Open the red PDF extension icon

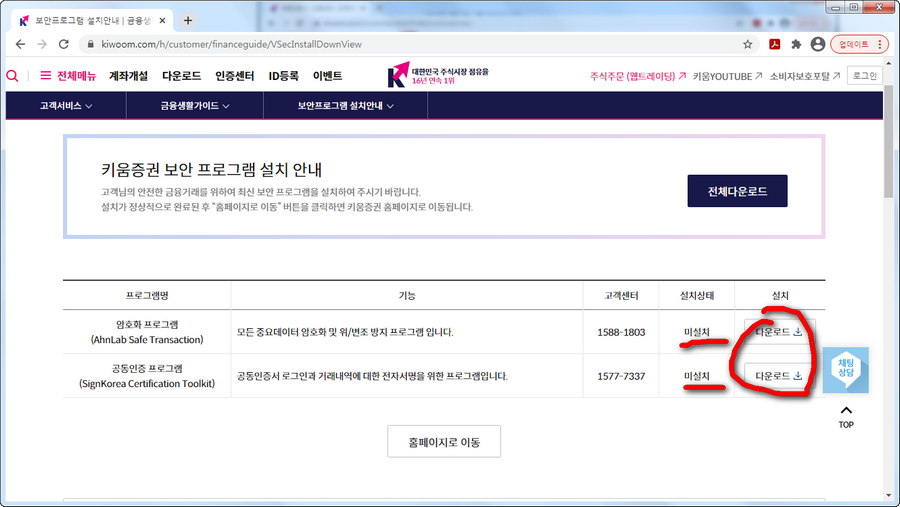click(774, 44)
